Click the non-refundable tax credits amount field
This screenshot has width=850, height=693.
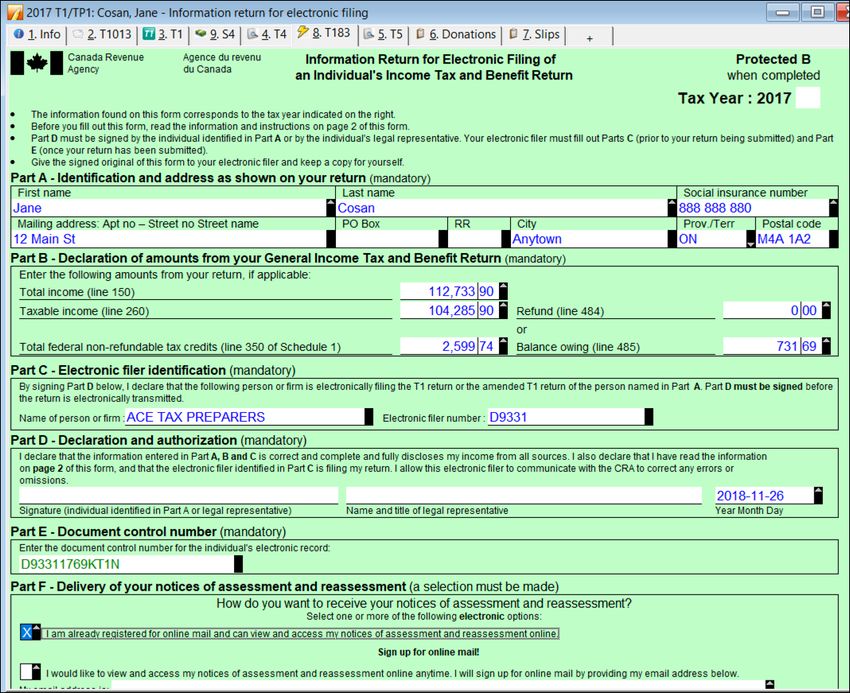click(448, 346)
